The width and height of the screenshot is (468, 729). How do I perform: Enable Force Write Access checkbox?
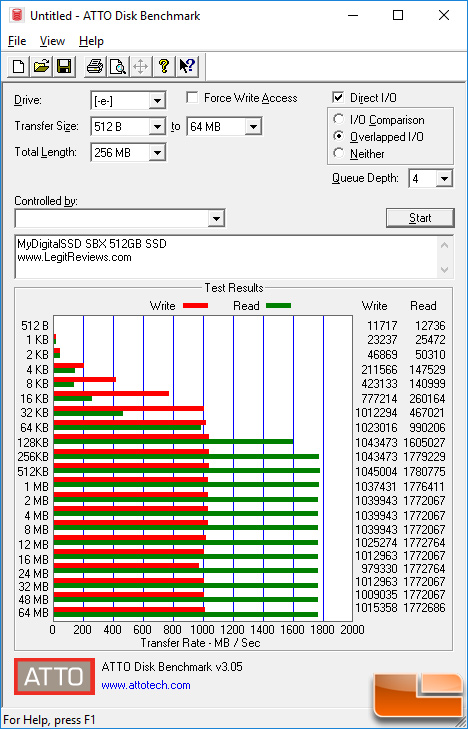click(x=192, y=98)
